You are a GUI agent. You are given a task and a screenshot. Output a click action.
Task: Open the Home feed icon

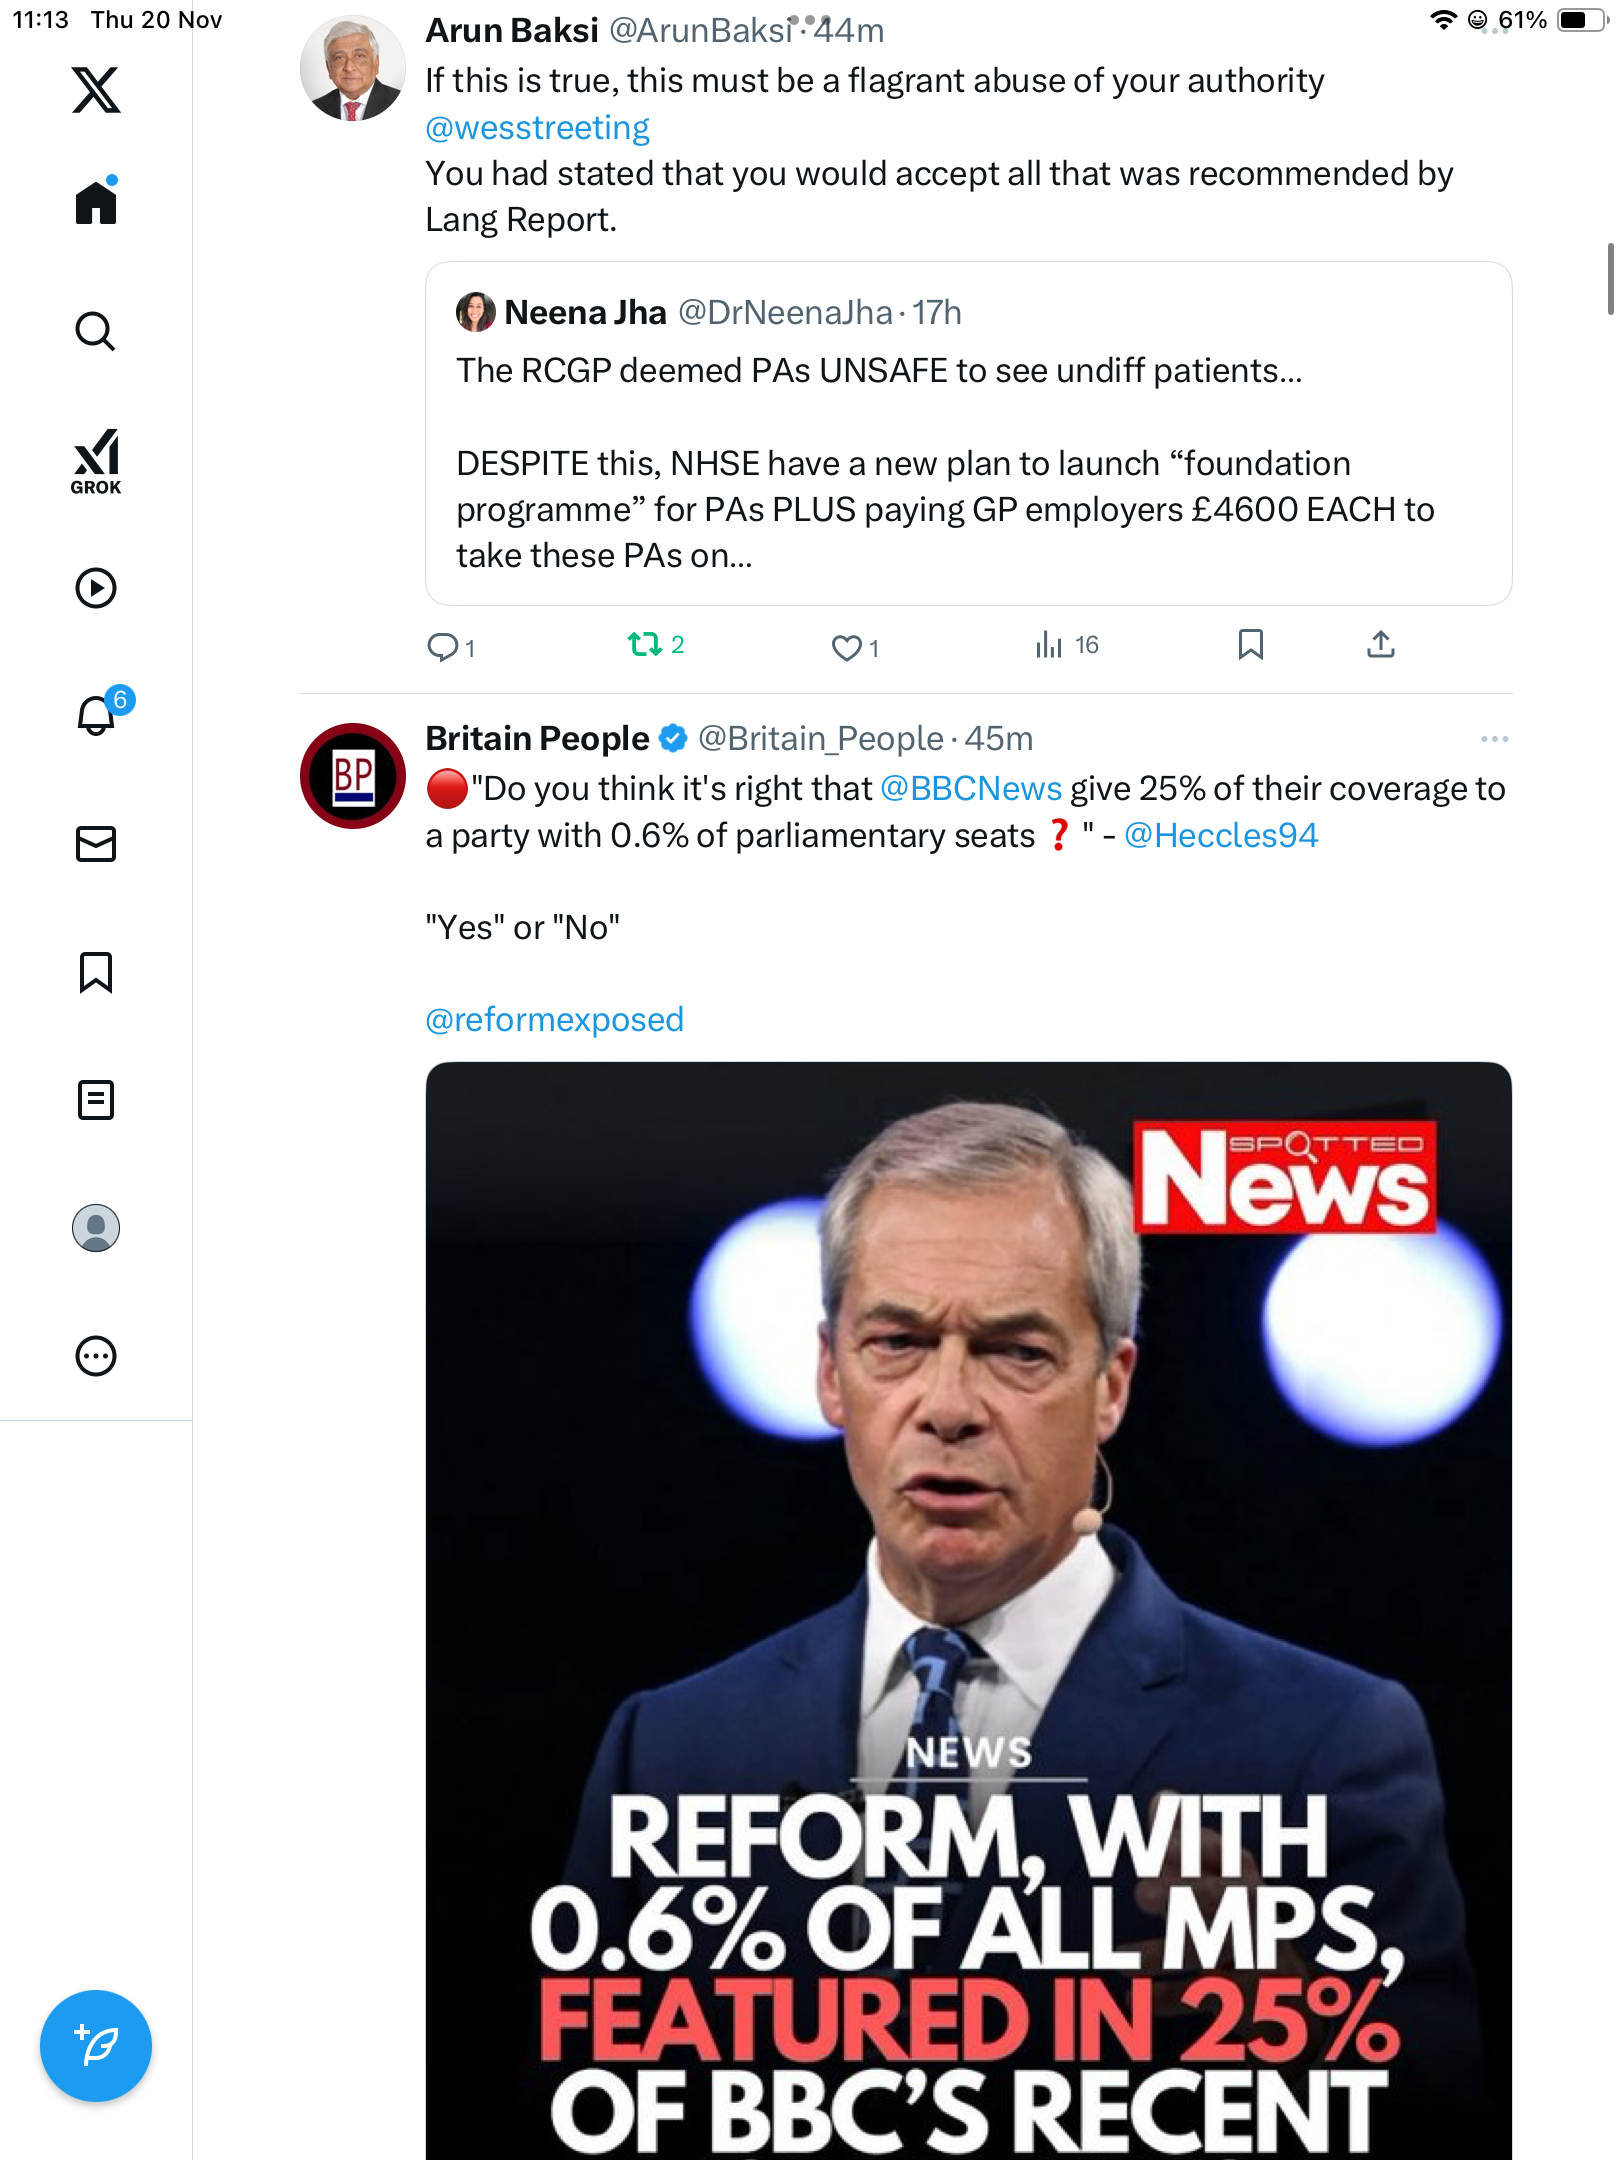point(96,203)
